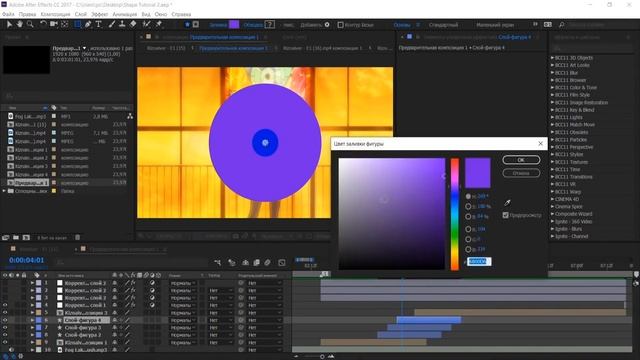
Task: Select the Zoom magnifier tool
Action: (30, 24)
